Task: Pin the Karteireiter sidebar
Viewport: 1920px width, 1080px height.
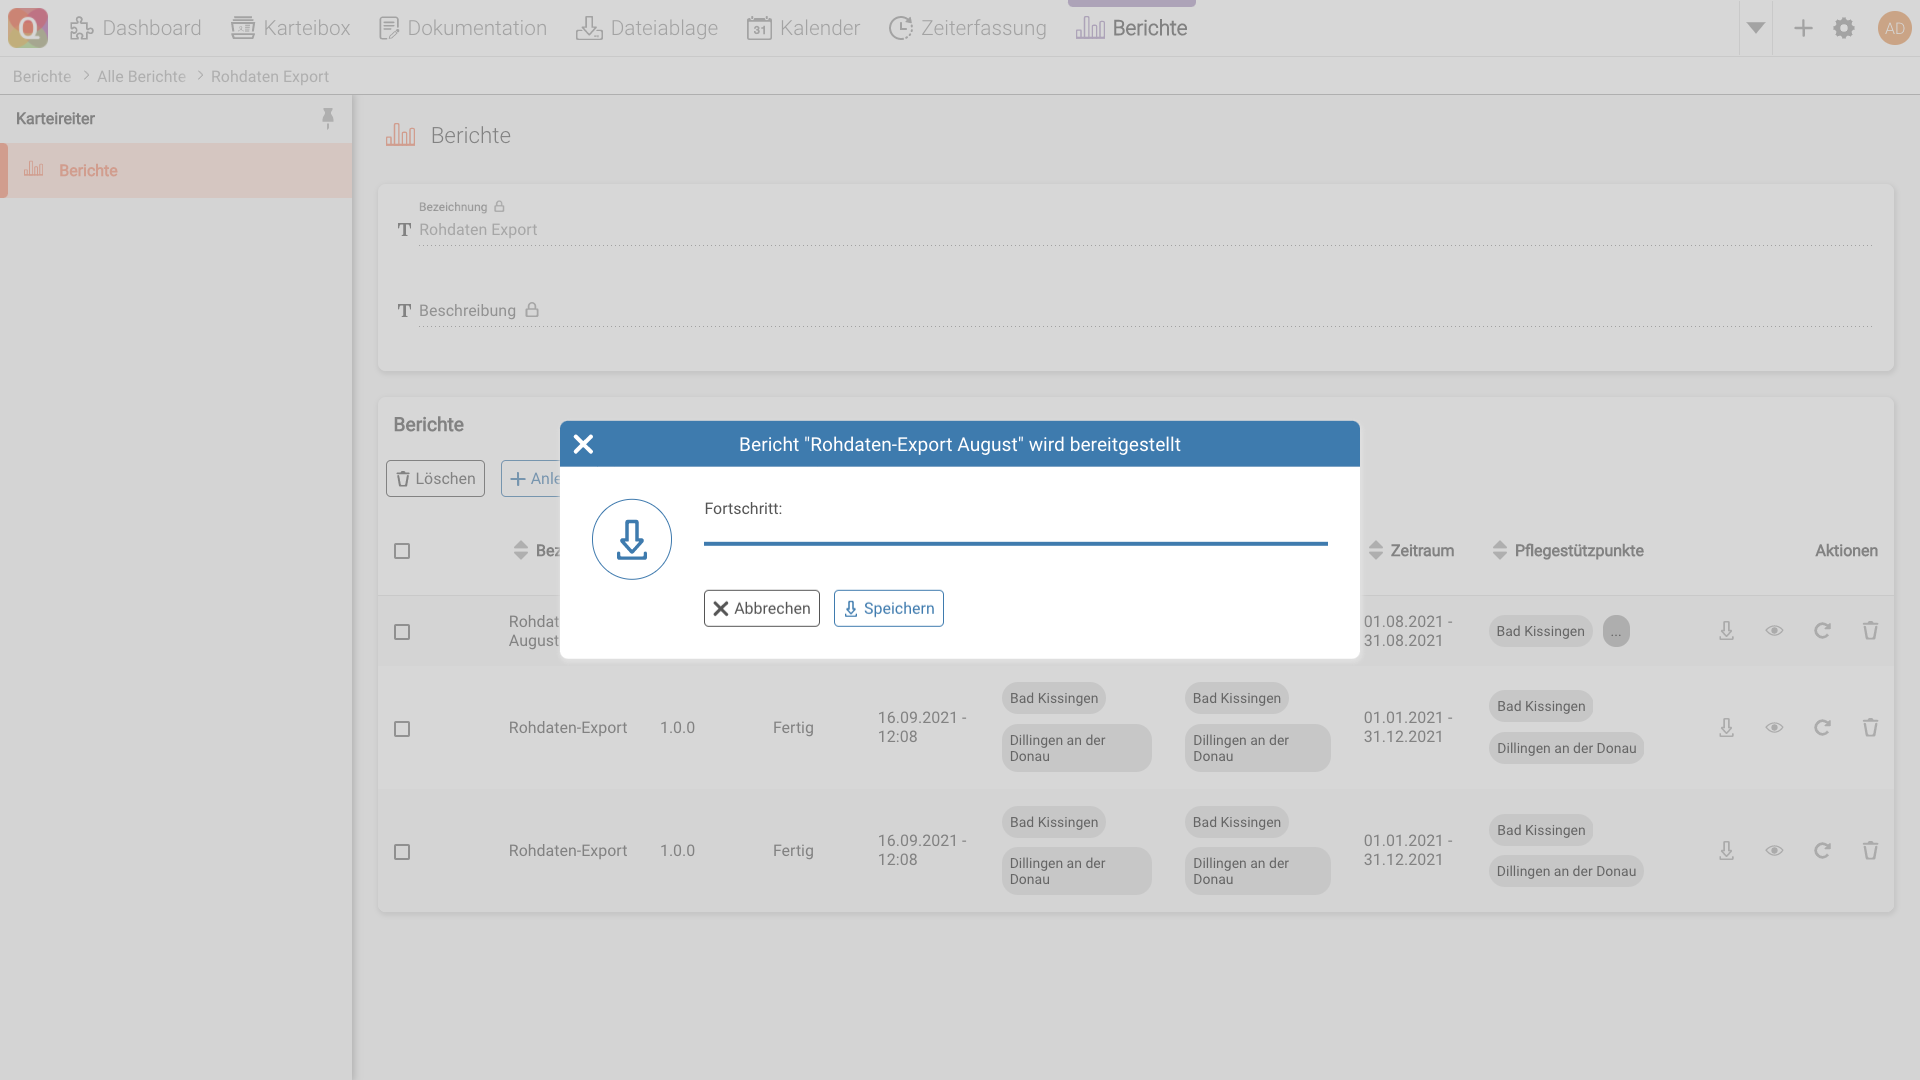Action: pyautogui.click(x=327, y=118)
